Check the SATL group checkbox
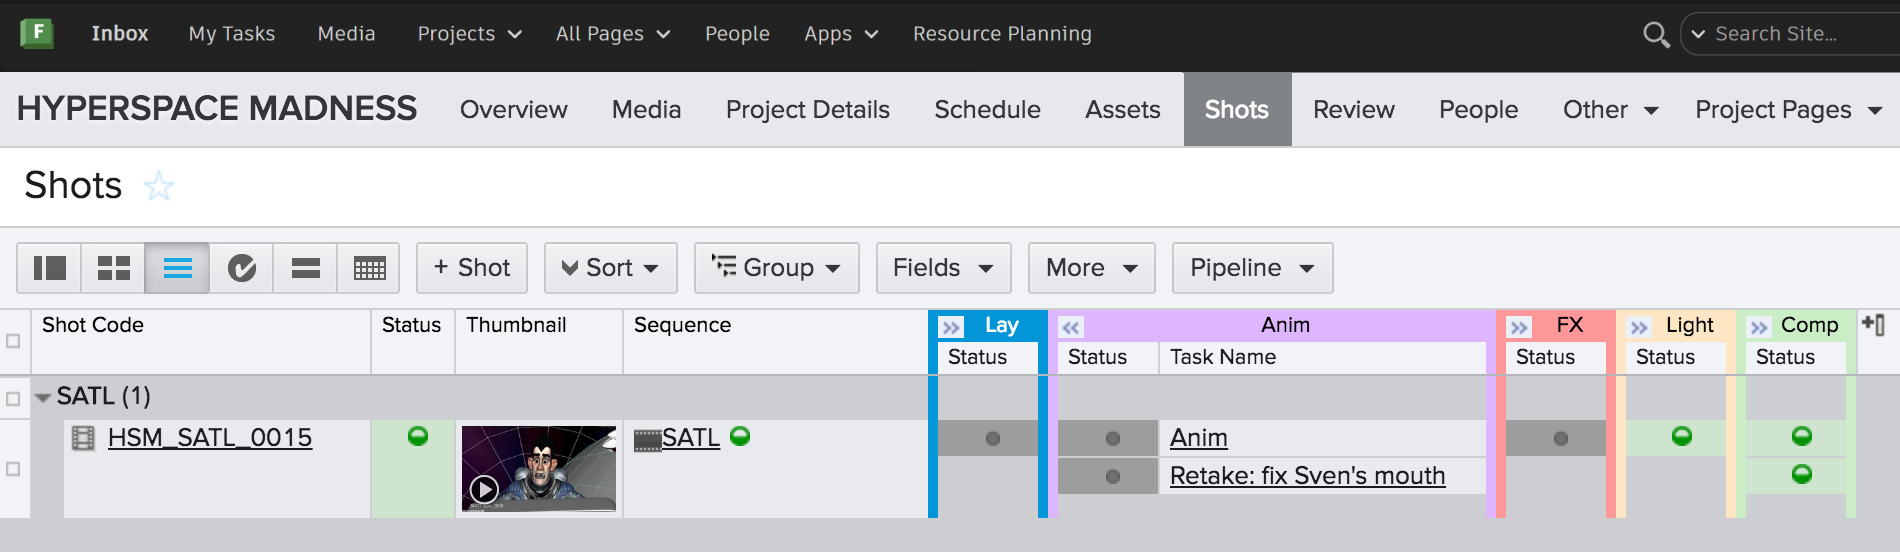The width and height of the screenshot is (1900, 552). point(13,398)
